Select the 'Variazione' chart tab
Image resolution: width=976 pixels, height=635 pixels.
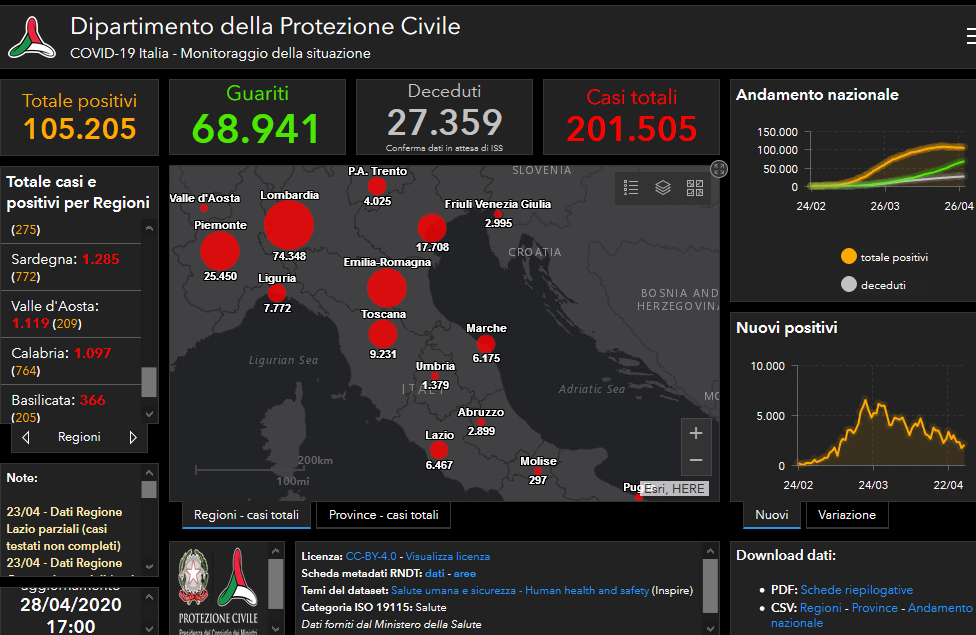846,515
